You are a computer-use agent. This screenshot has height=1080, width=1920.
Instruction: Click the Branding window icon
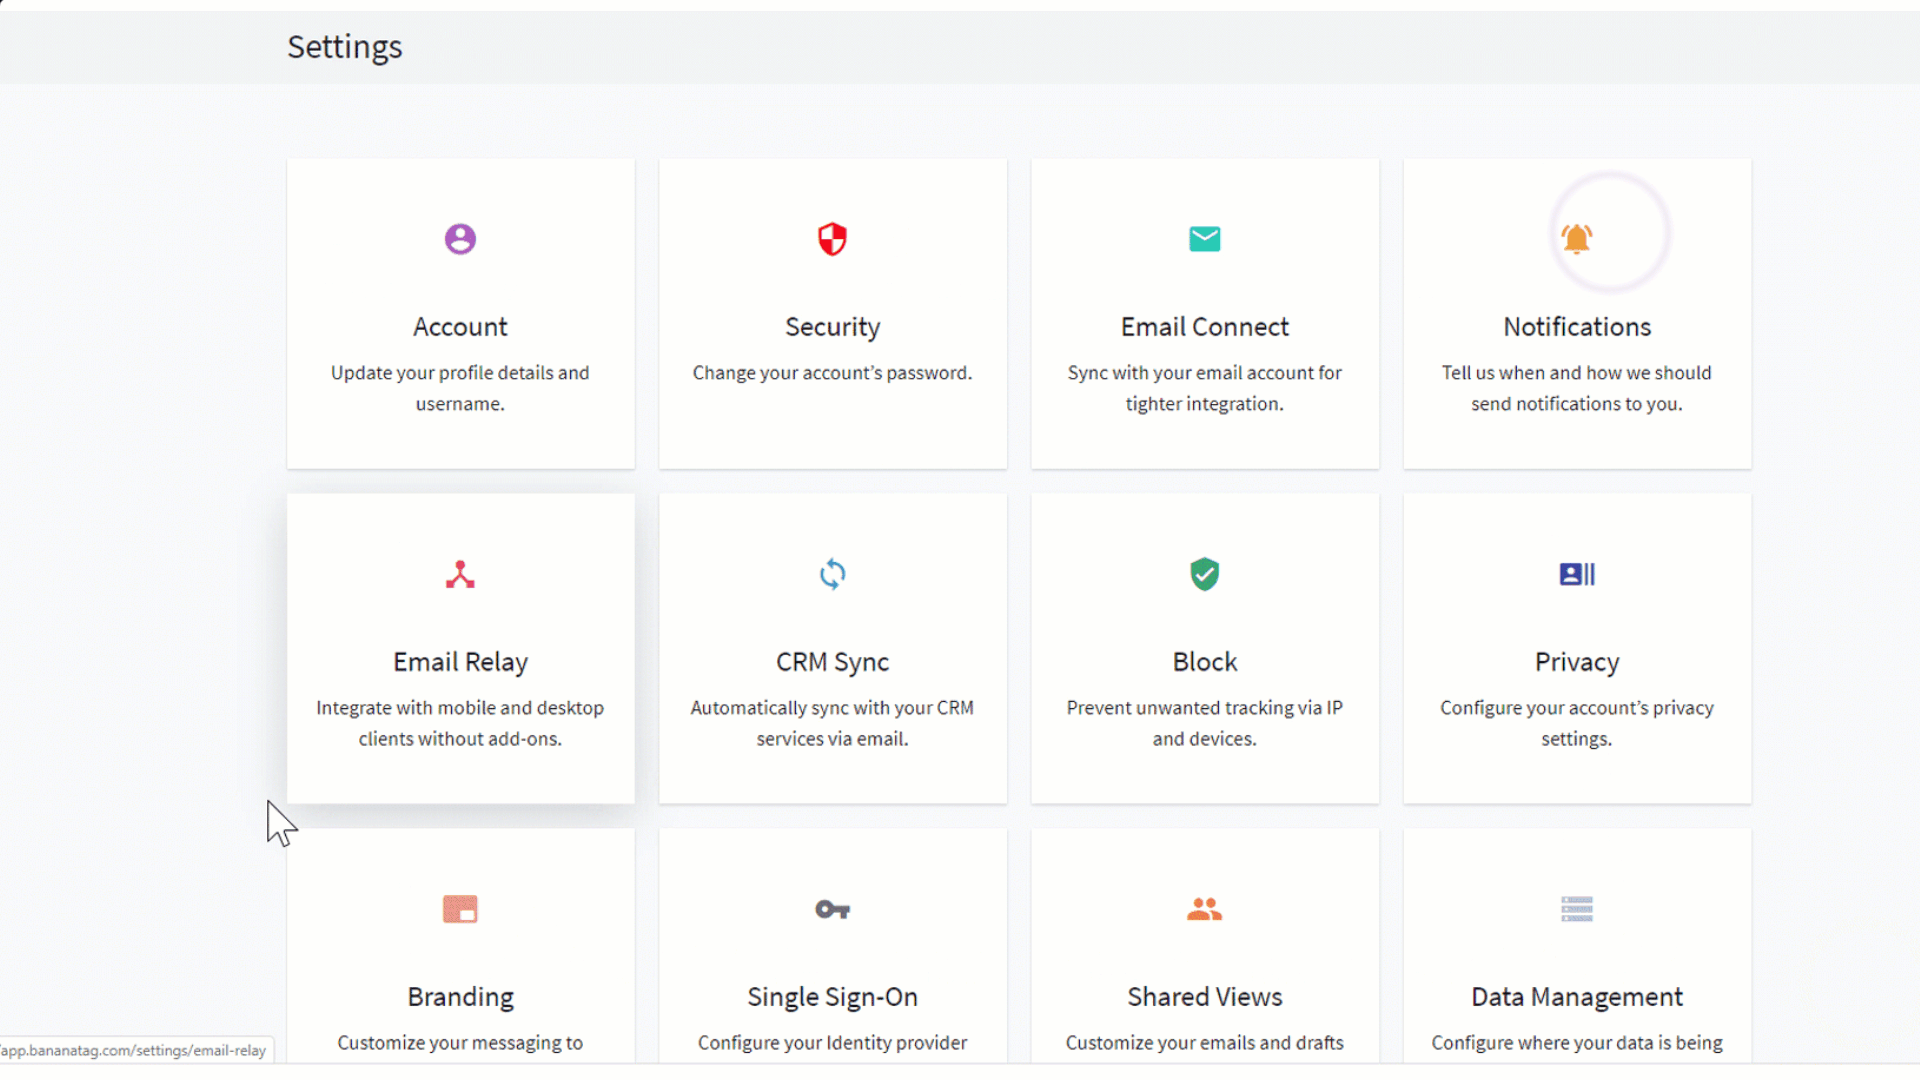click(x=460, y=909)
